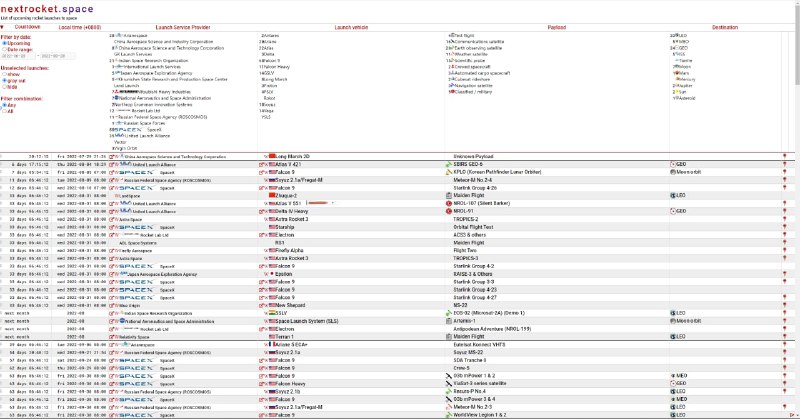Filter payloads by Weather satellite icon
Viewport: 800px width, 419px height.
pyautogui.click(x=453, y=54)
